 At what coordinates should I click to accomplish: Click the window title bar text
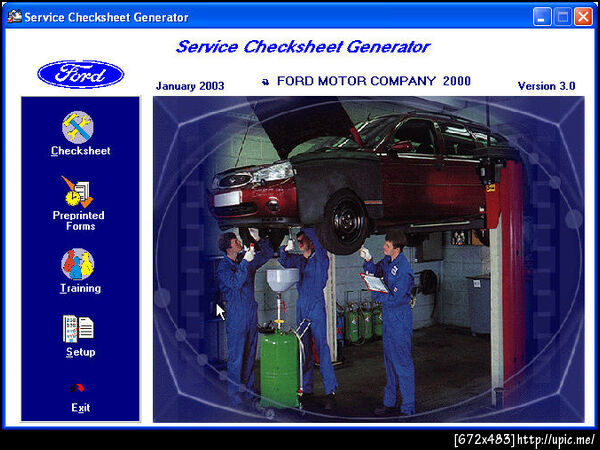106,17
